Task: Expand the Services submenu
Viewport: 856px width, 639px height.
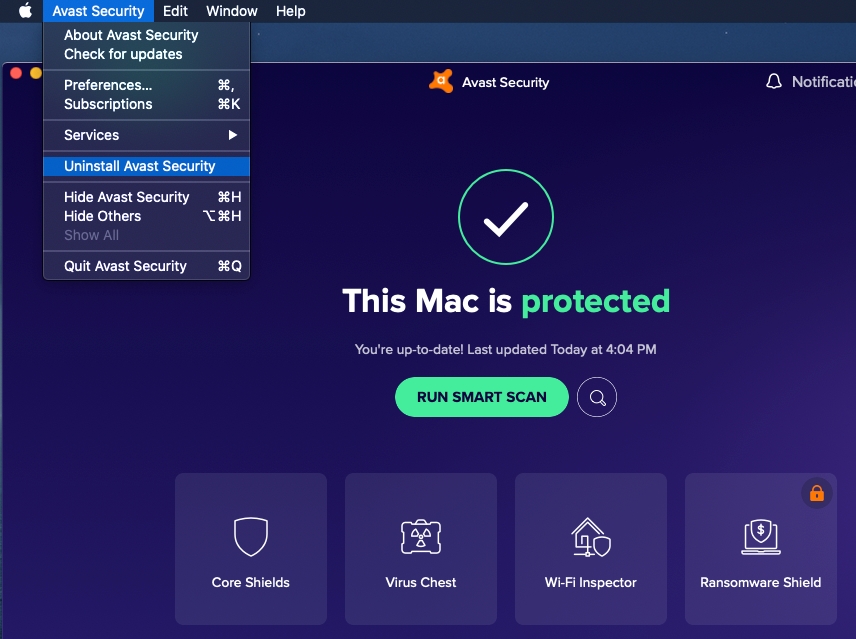Action: point(146,135)
